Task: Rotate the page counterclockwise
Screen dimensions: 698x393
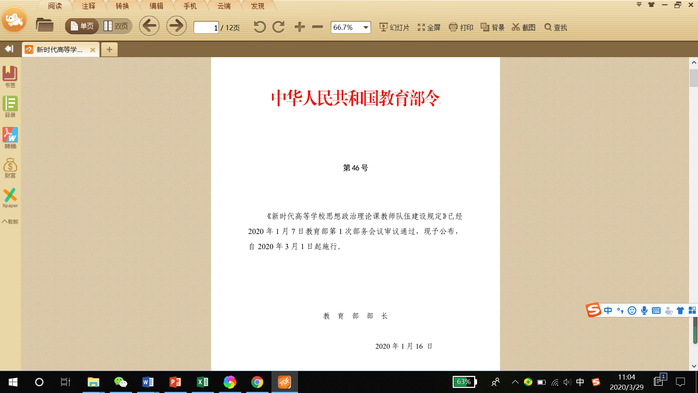Action: pyautogui.click(x=260, y=27)
